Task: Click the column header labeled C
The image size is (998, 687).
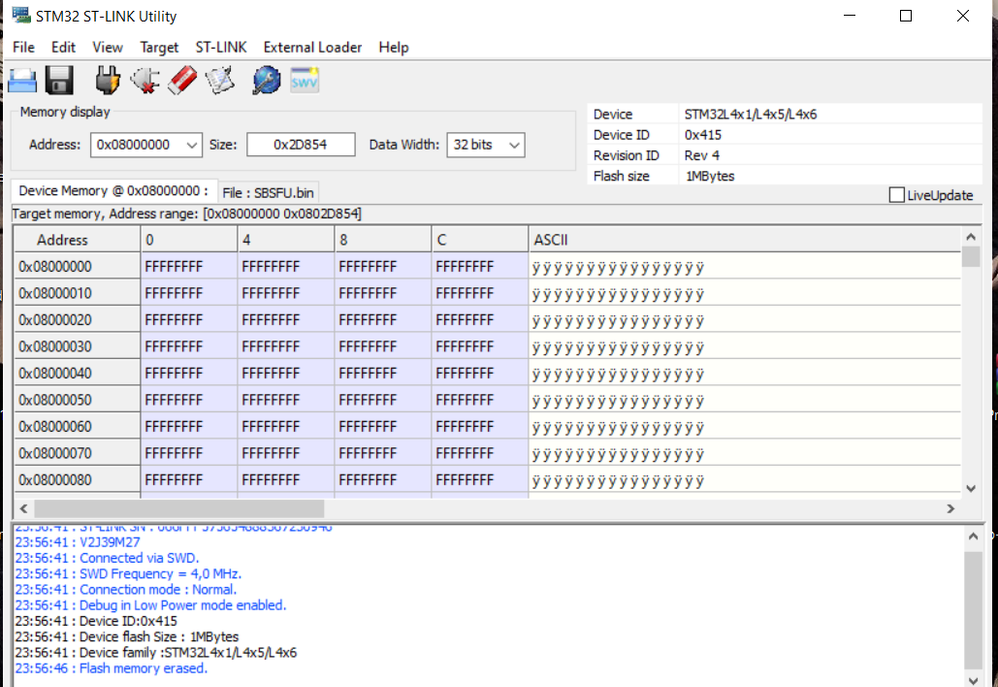Action: pos(480,240)
